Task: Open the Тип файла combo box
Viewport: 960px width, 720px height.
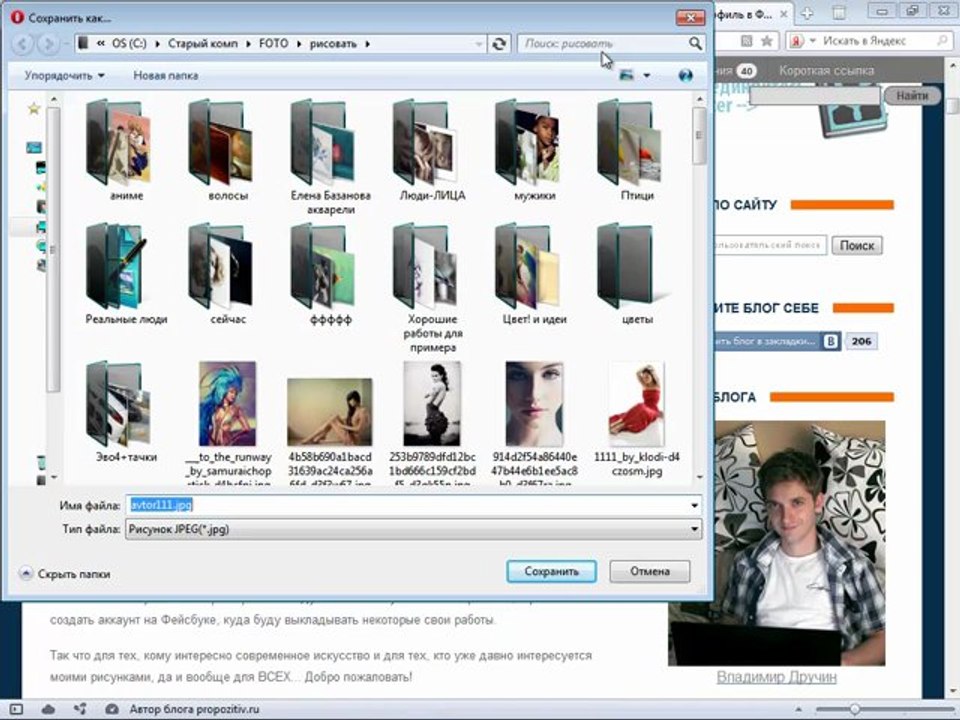Action: 413,529
